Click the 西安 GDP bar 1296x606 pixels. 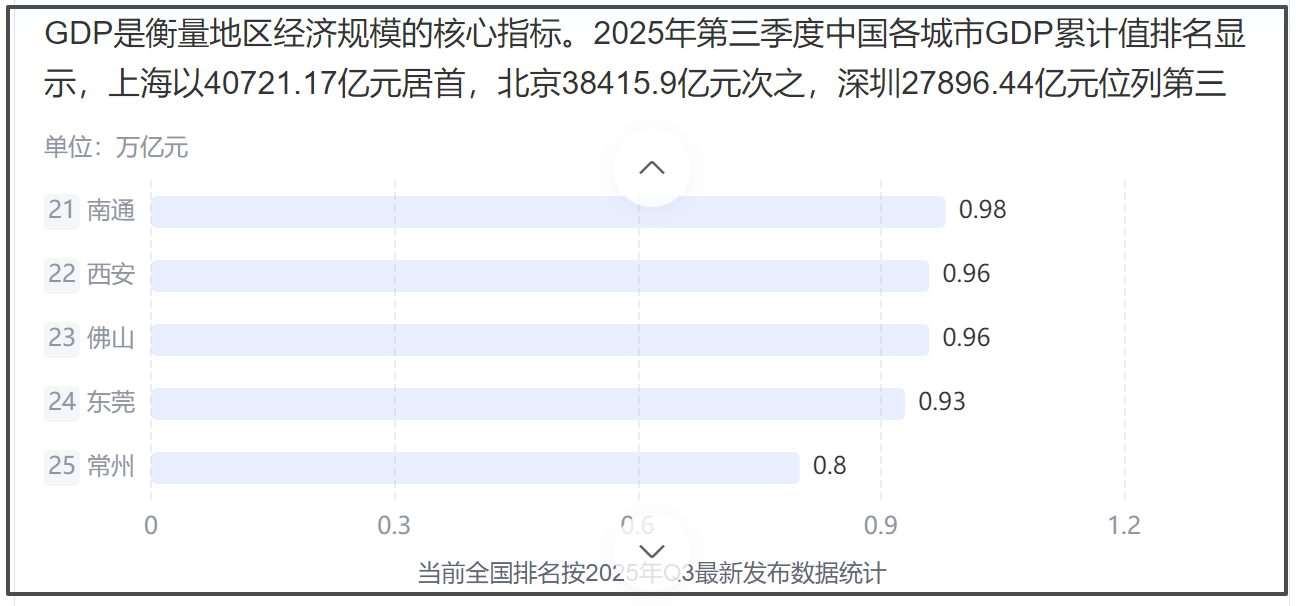point(540,274)
